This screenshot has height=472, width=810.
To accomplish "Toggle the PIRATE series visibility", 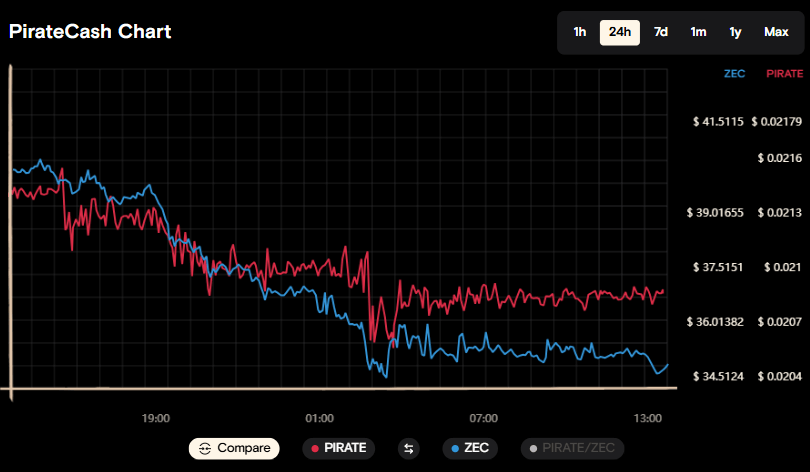I will [339, 448].
